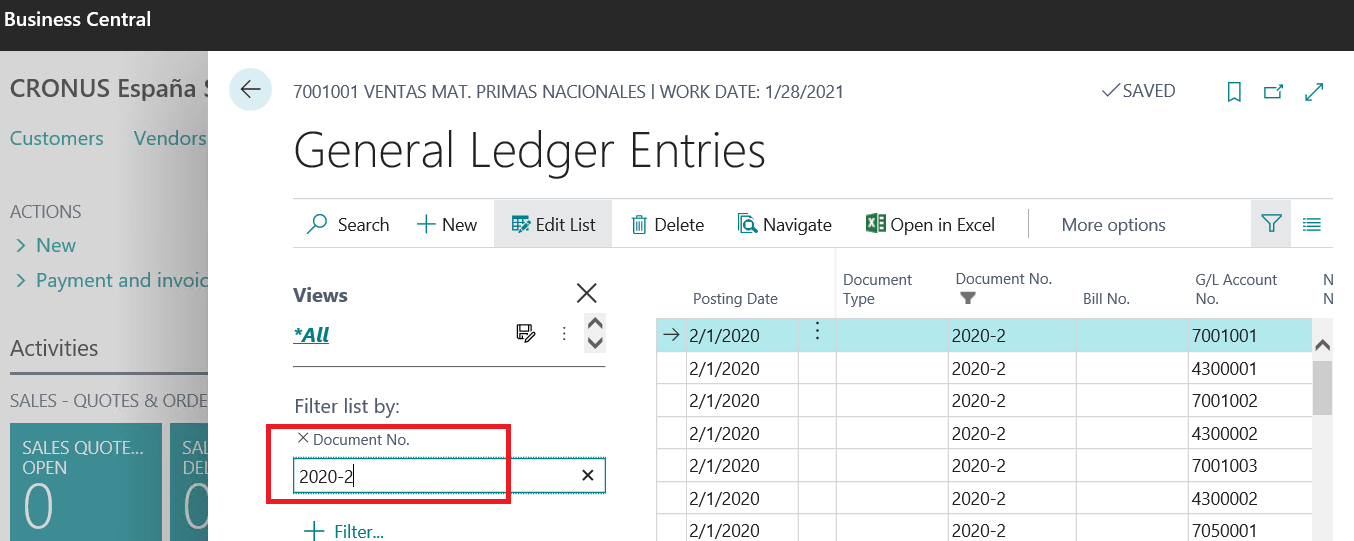Clear the 2020-2 filter value
Viewport: 1354px width, 541px height.
click(588, 476)
